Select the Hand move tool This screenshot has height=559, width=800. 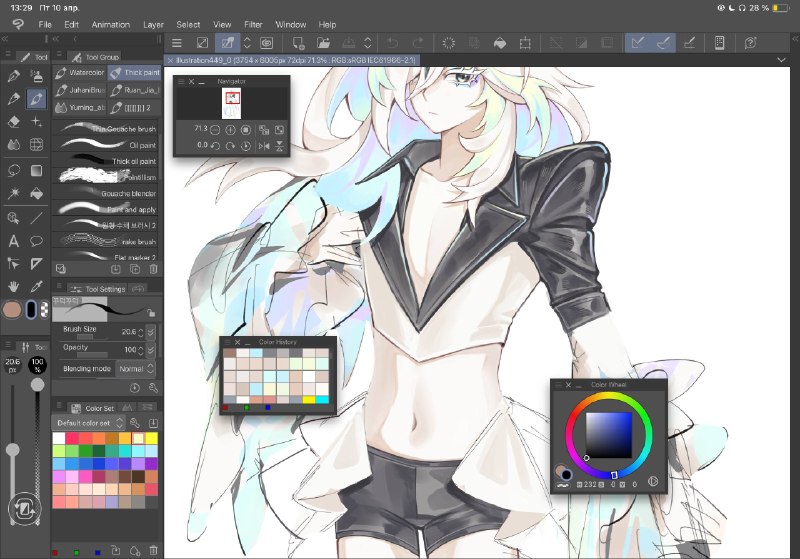[x=14, y=286]
